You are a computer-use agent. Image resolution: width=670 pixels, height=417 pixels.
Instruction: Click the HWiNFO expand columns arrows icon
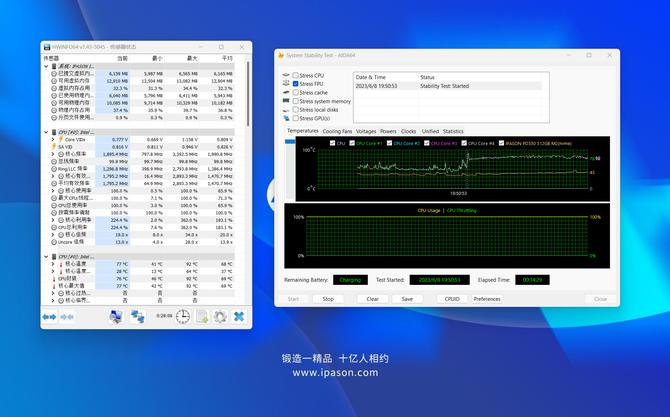tap(49, 317)
